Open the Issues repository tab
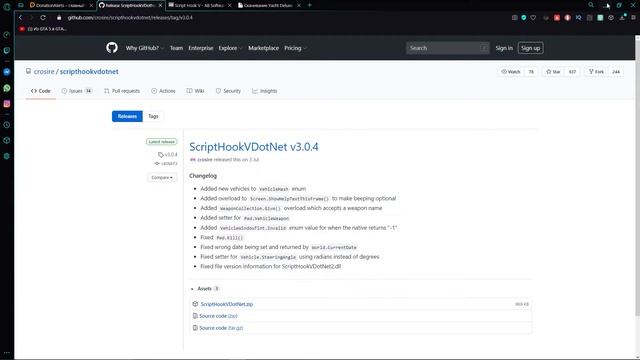Screen dimensions: 640x360 click(77, 91)
